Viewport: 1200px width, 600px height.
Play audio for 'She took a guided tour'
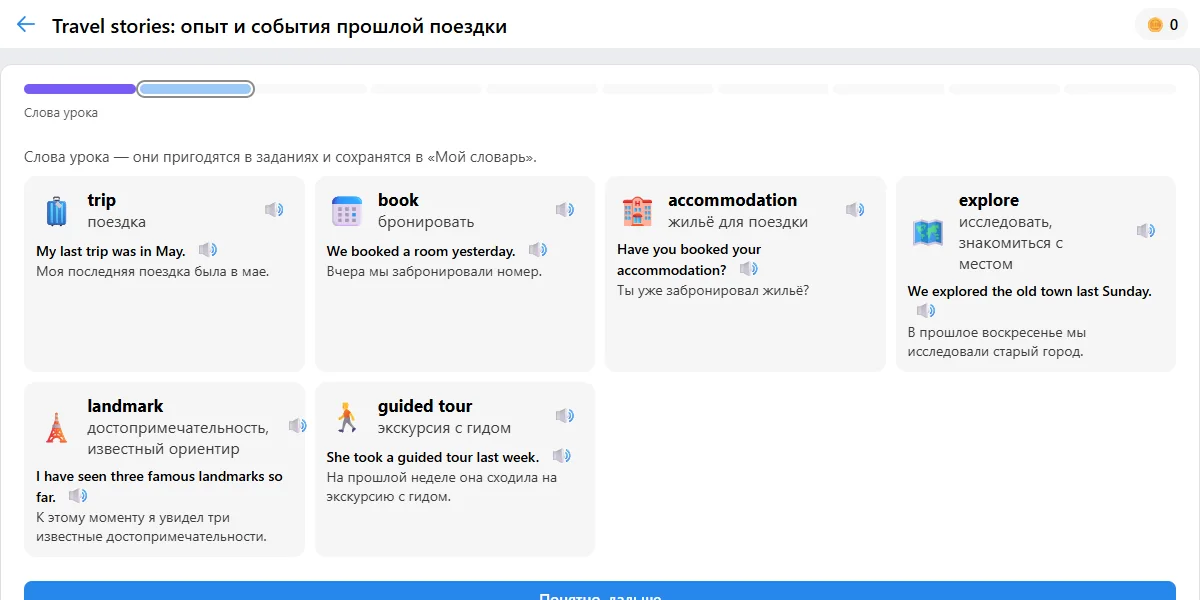pyautogui.click(x=562, y=456)
